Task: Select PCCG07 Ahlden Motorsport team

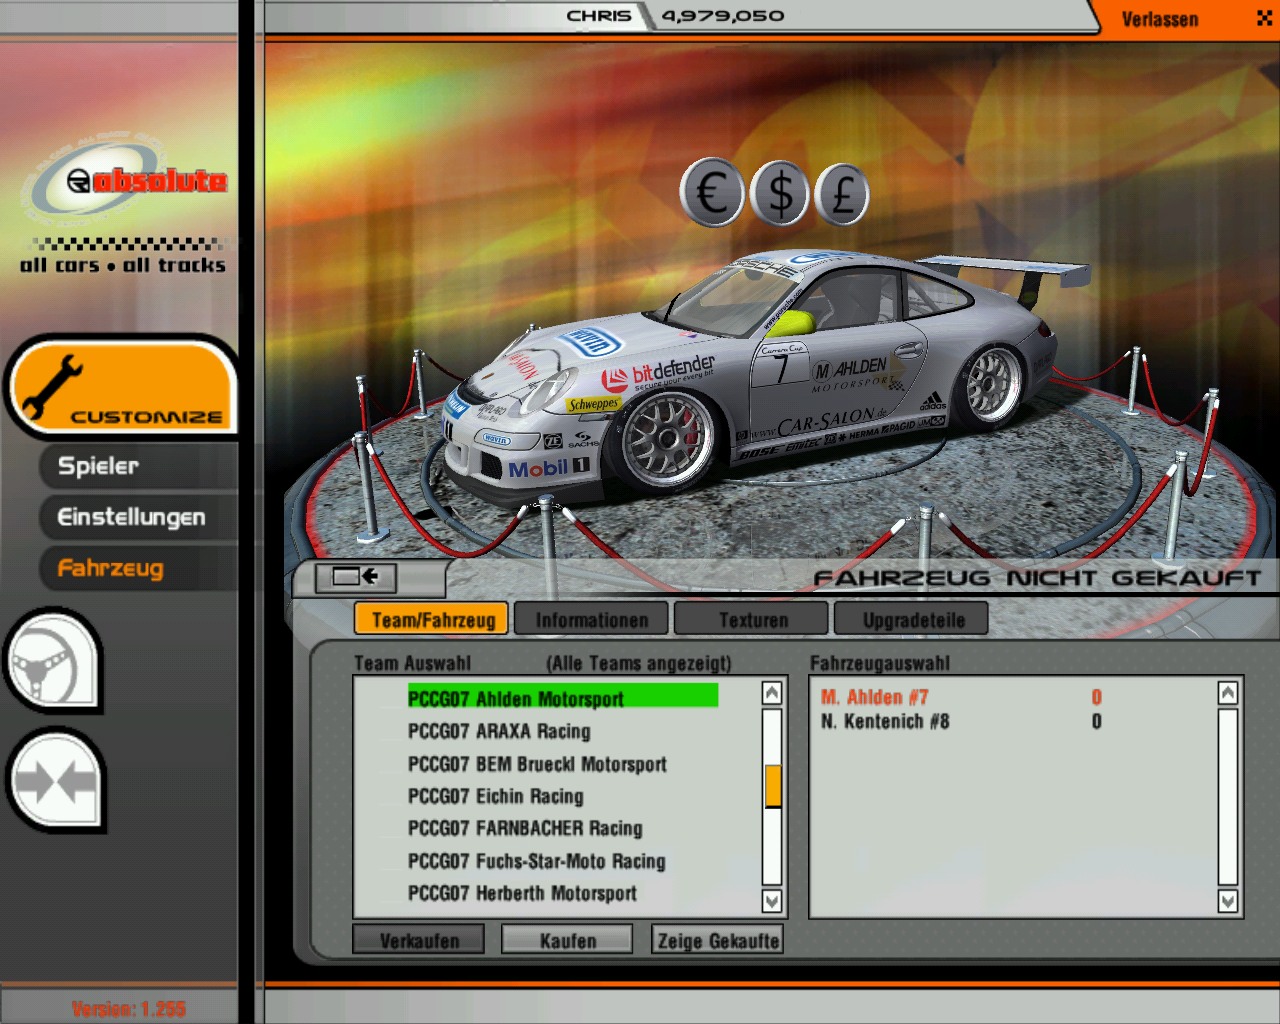Action: [x=562, y=698]
